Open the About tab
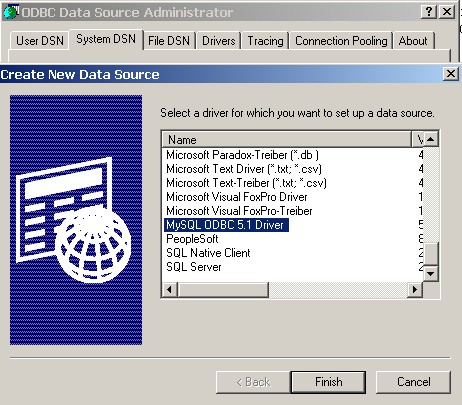The image size is (462, 405). pyautogui.click(x=413, y=41)
